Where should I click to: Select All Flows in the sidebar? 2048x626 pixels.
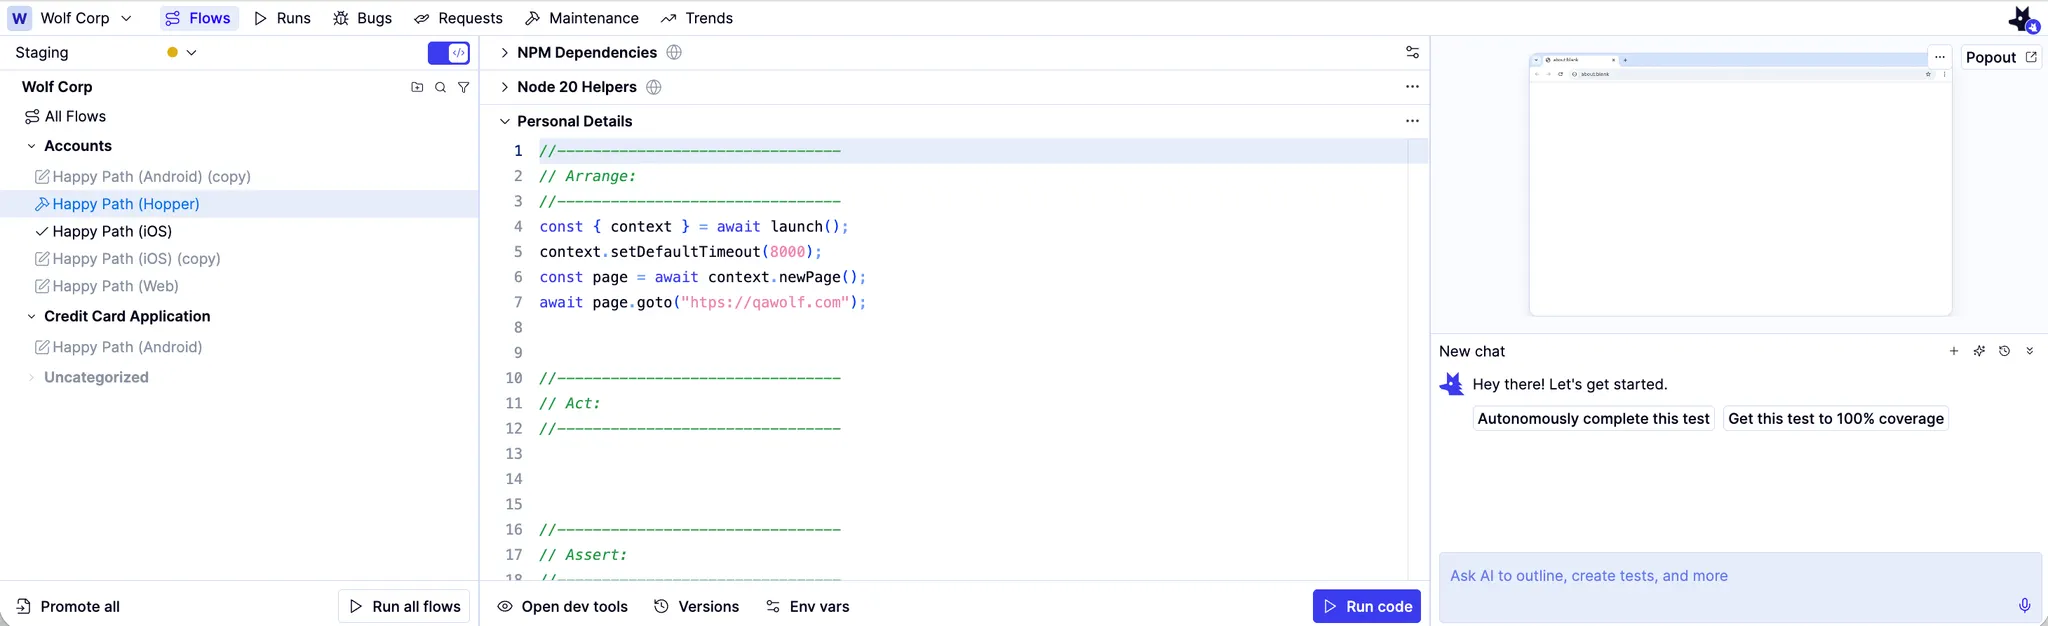[x=66, y=116]
